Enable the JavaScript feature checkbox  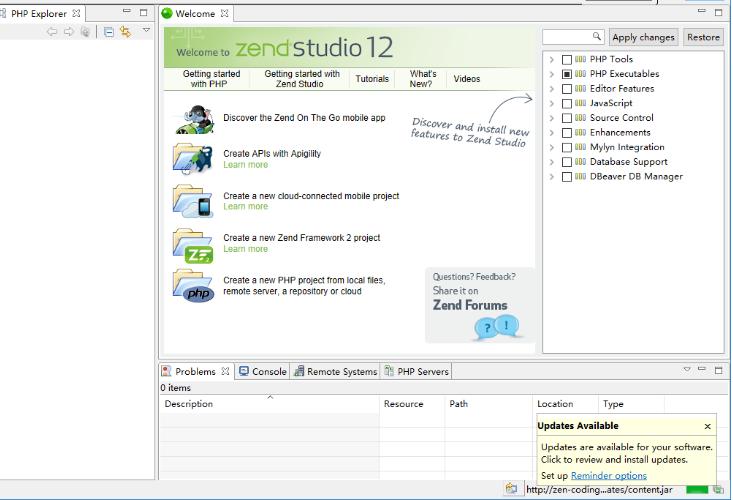(x=567, y=104)
